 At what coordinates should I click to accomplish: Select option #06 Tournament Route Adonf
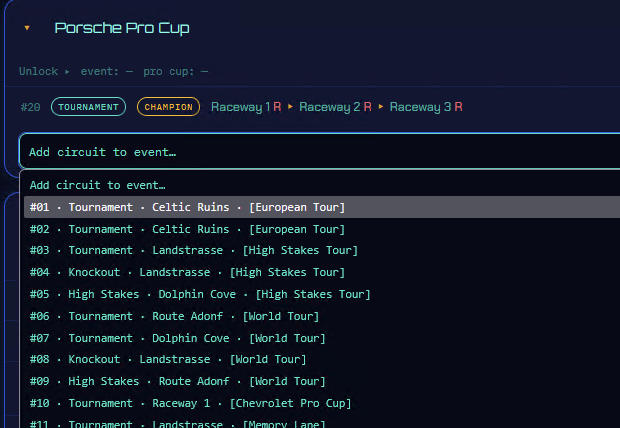click(x=322, y=316)
